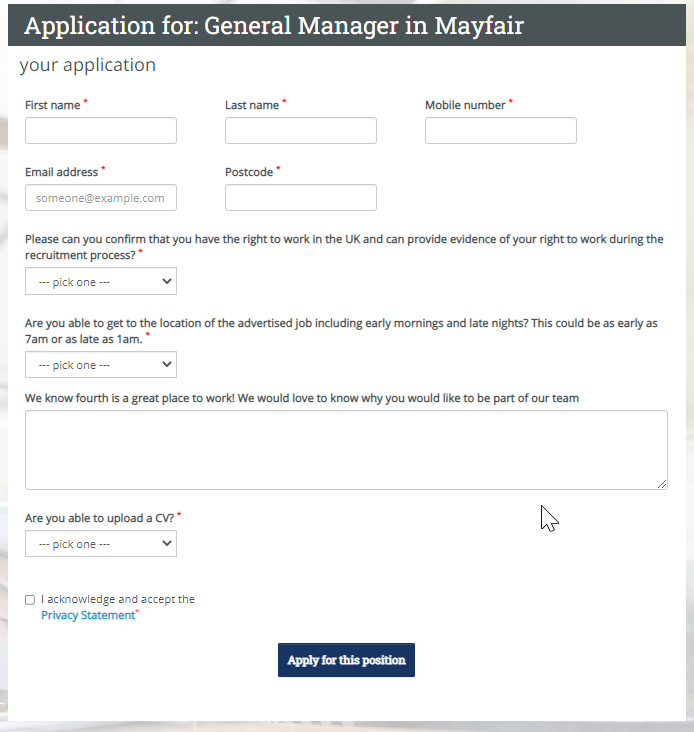This screenshot has height=732, width=694.
Task: Click the 'Are you able to upload a CV?' label
Action: pyautogui.click(x=99, y=518)
